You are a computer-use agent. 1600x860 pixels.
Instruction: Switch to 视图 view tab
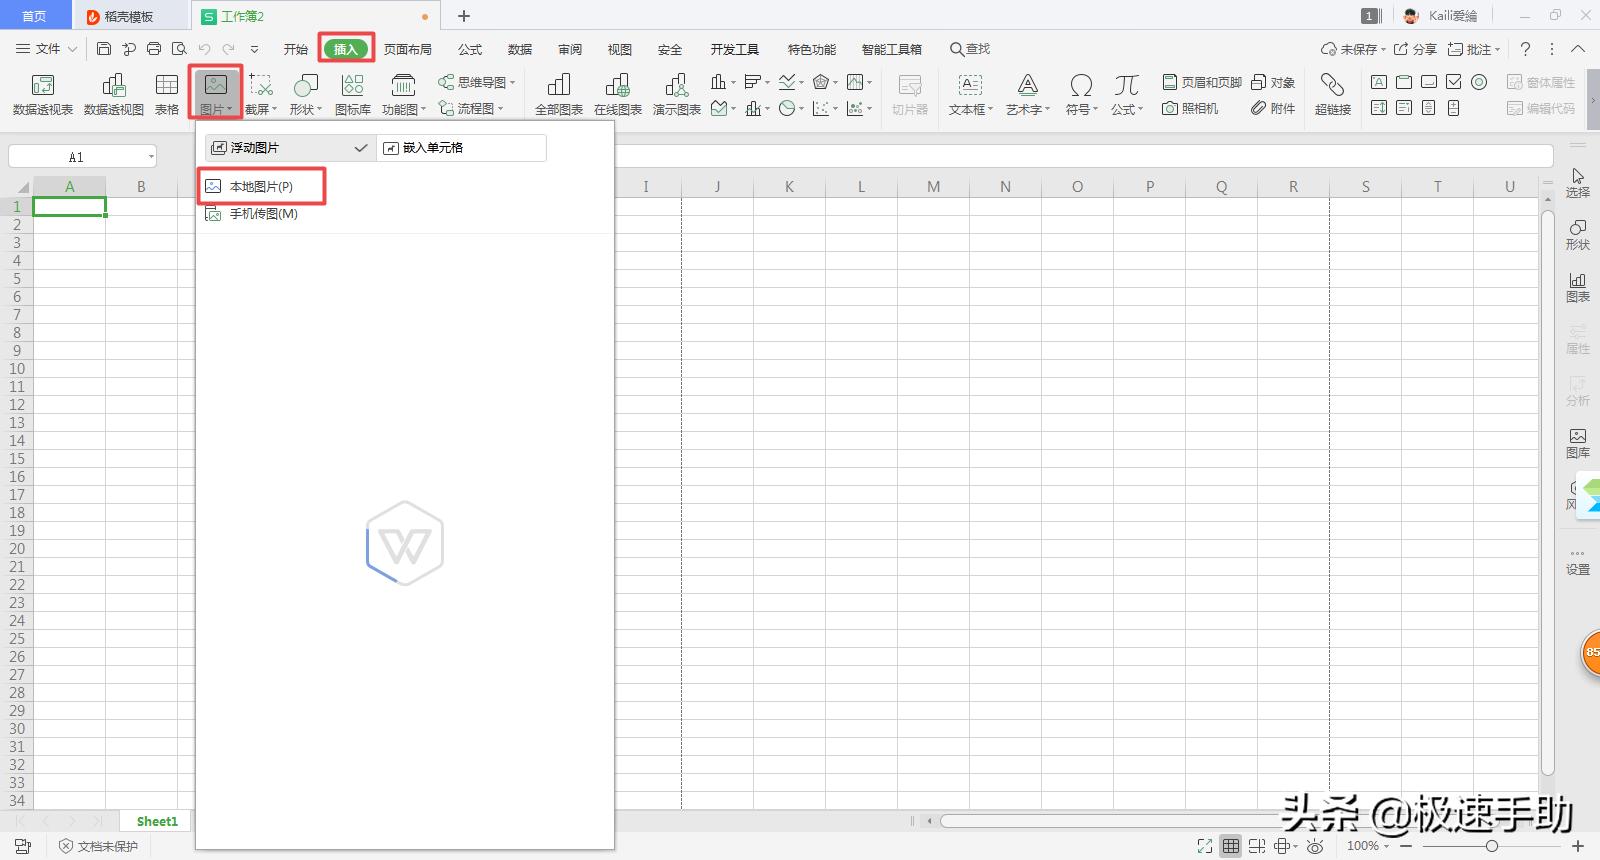coord(620,49)
